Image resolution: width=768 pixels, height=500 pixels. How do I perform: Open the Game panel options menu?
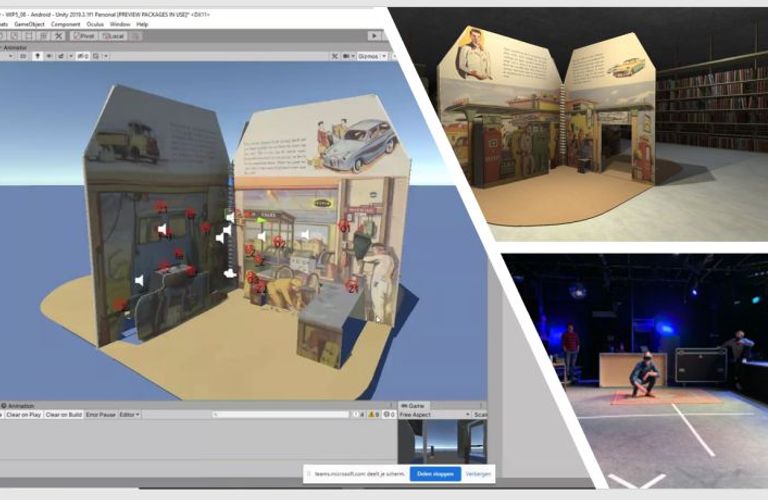(480, 405)
